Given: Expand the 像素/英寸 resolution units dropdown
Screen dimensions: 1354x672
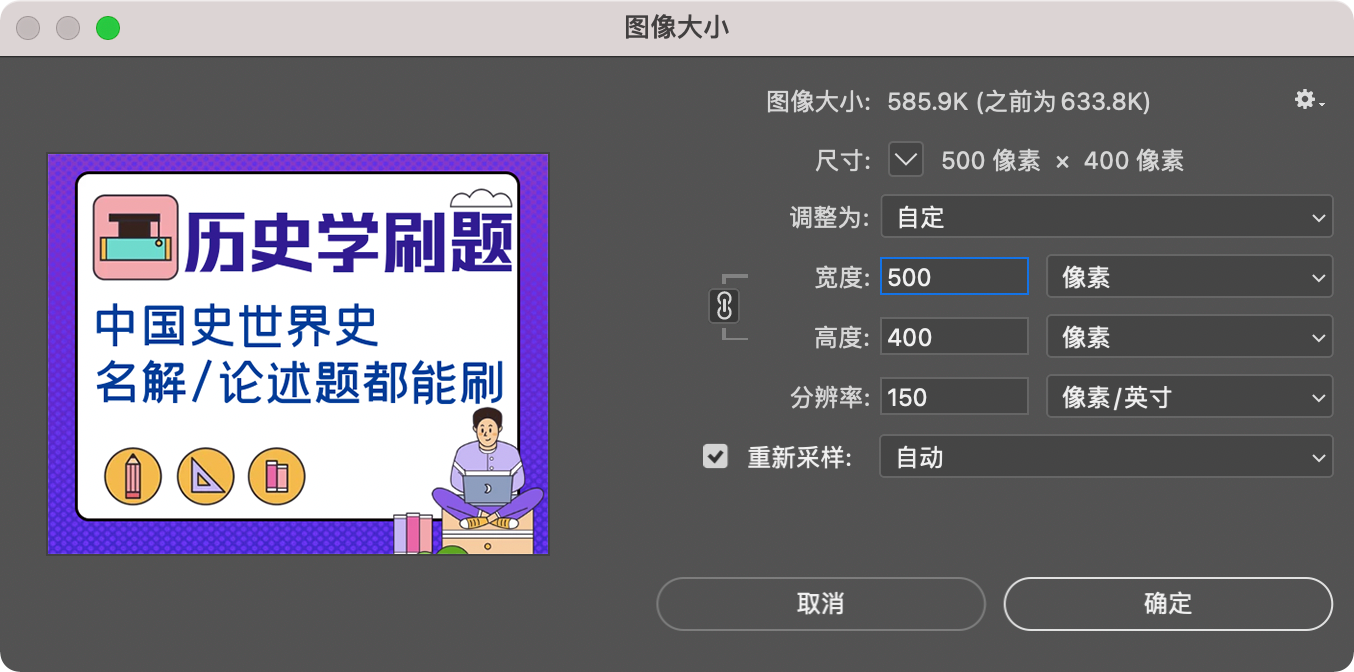Looking at the screenshot, I should 1190,397.
